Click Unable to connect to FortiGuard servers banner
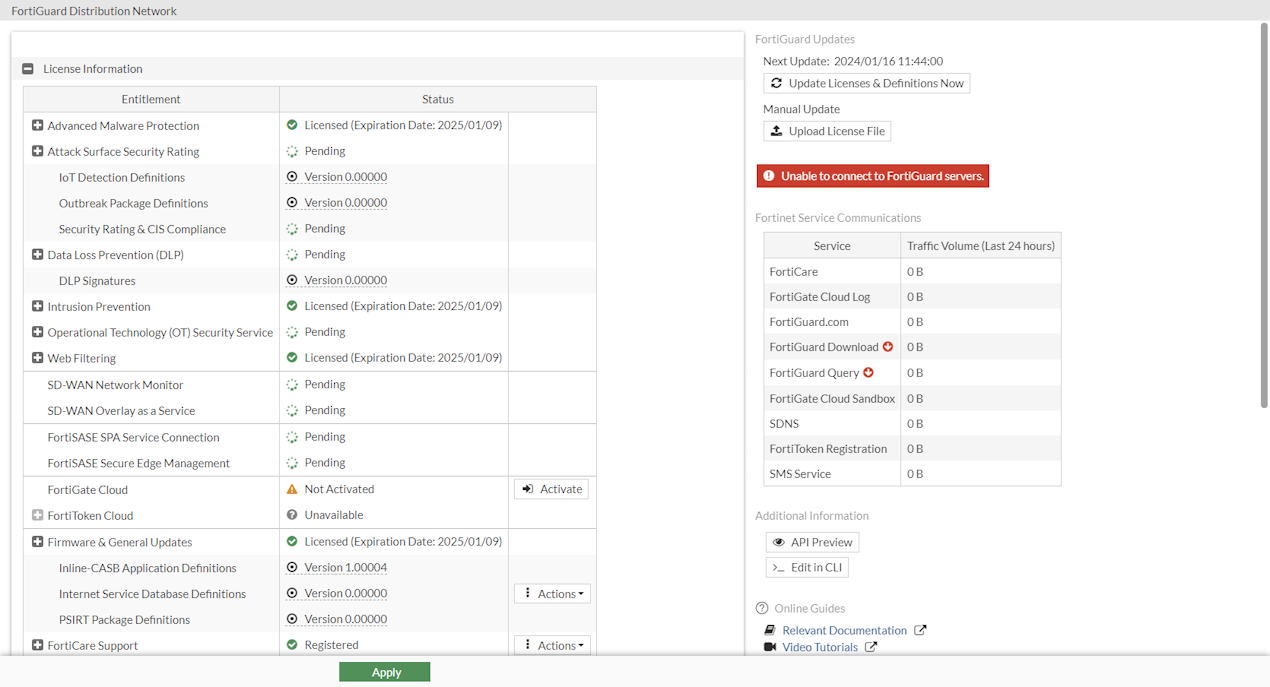The height and width of the screenshot is (687, 1270). pyautogui.click(x=873, y=176)
